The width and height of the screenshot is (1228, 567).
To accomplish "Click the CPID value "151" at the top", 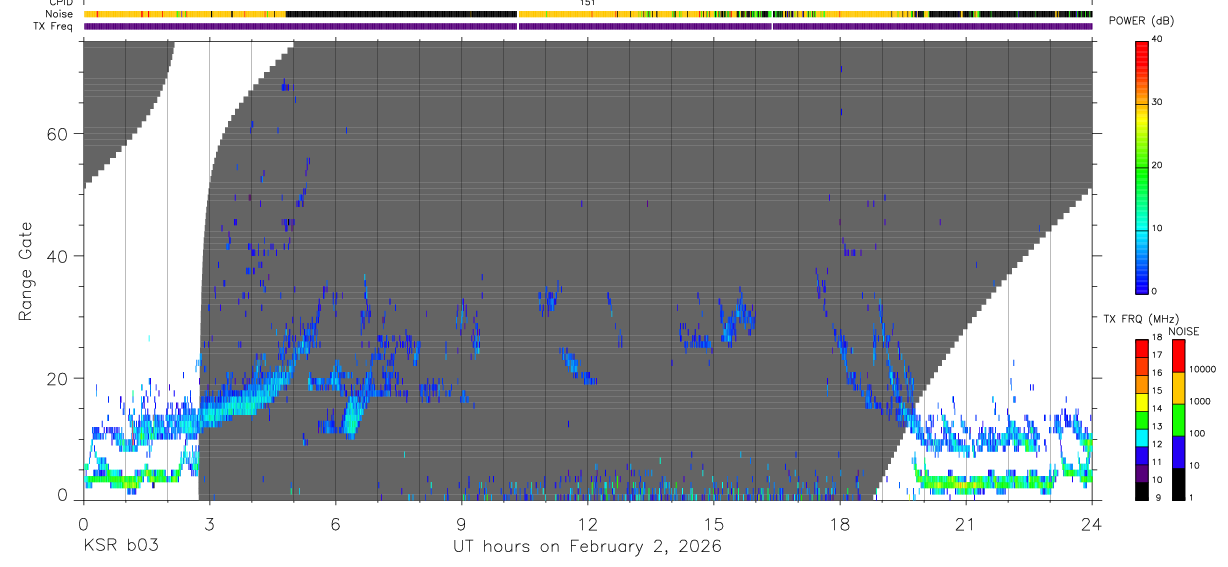I will (588, 3).
